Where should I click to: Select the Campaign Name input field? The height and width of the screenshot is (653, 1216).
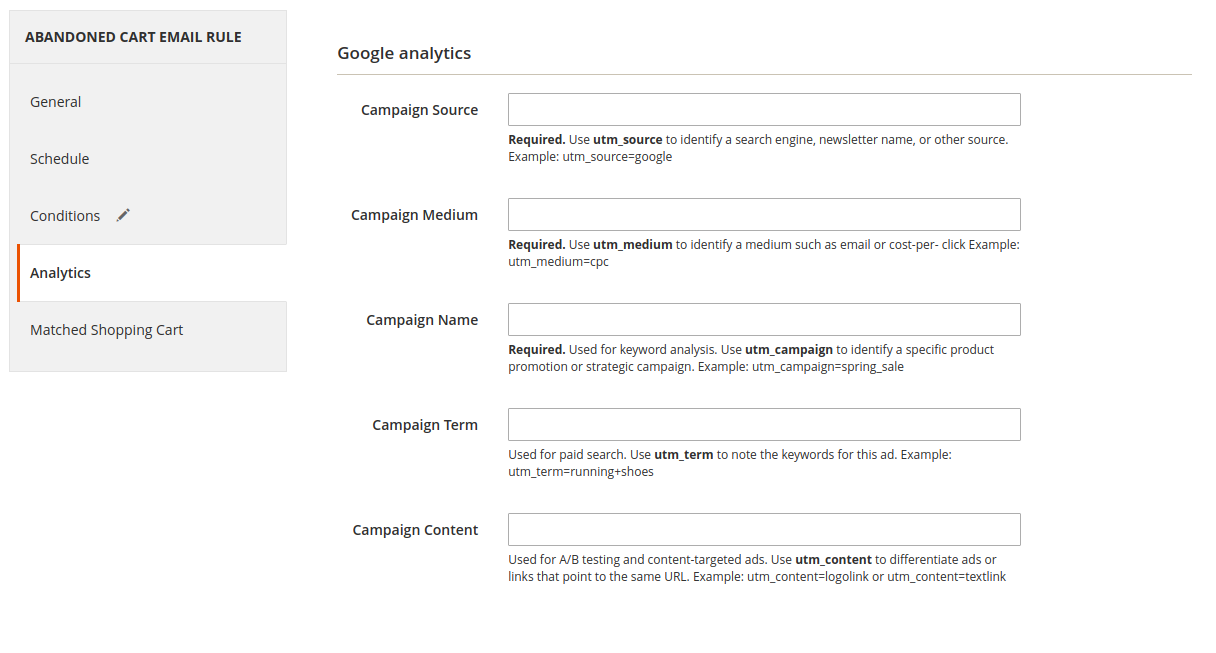tap(764, 320)
